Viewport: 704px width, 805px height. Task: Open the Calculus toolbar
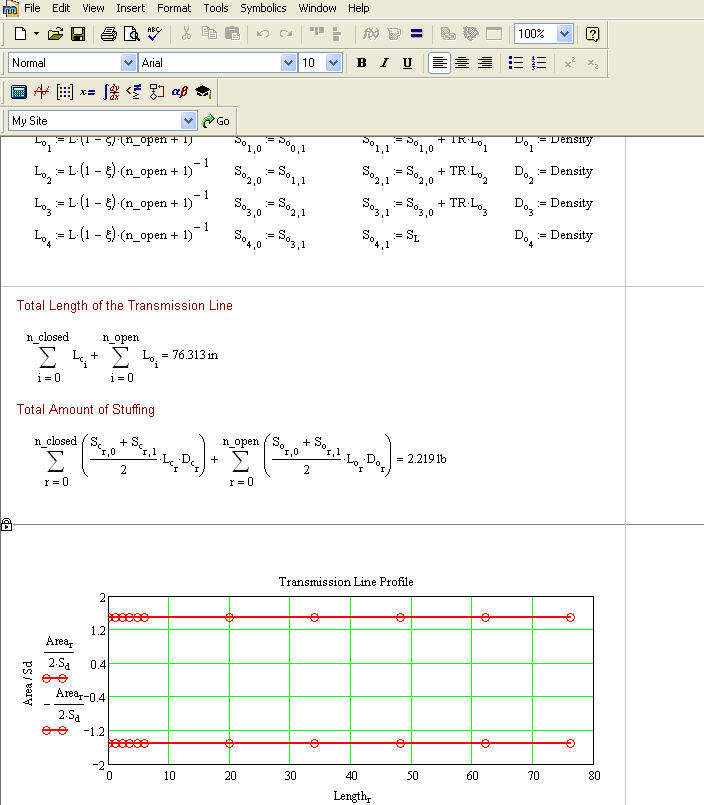tap(111, 92)
